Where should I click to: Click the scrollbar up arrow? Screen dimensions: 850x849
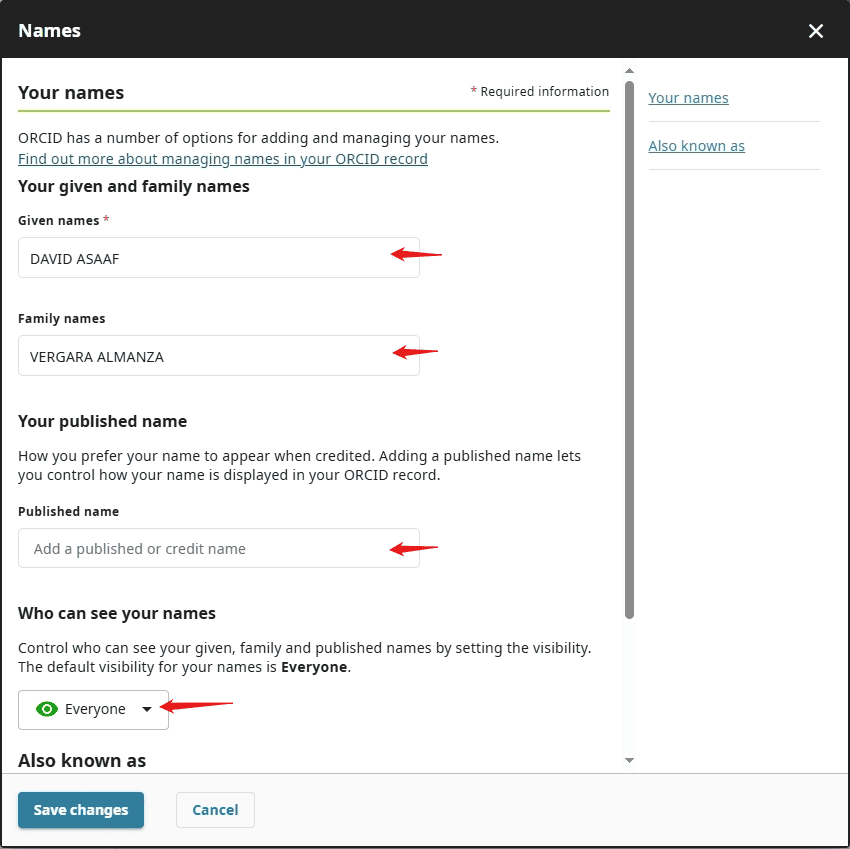pyautogui.click(x=629, y=71)
